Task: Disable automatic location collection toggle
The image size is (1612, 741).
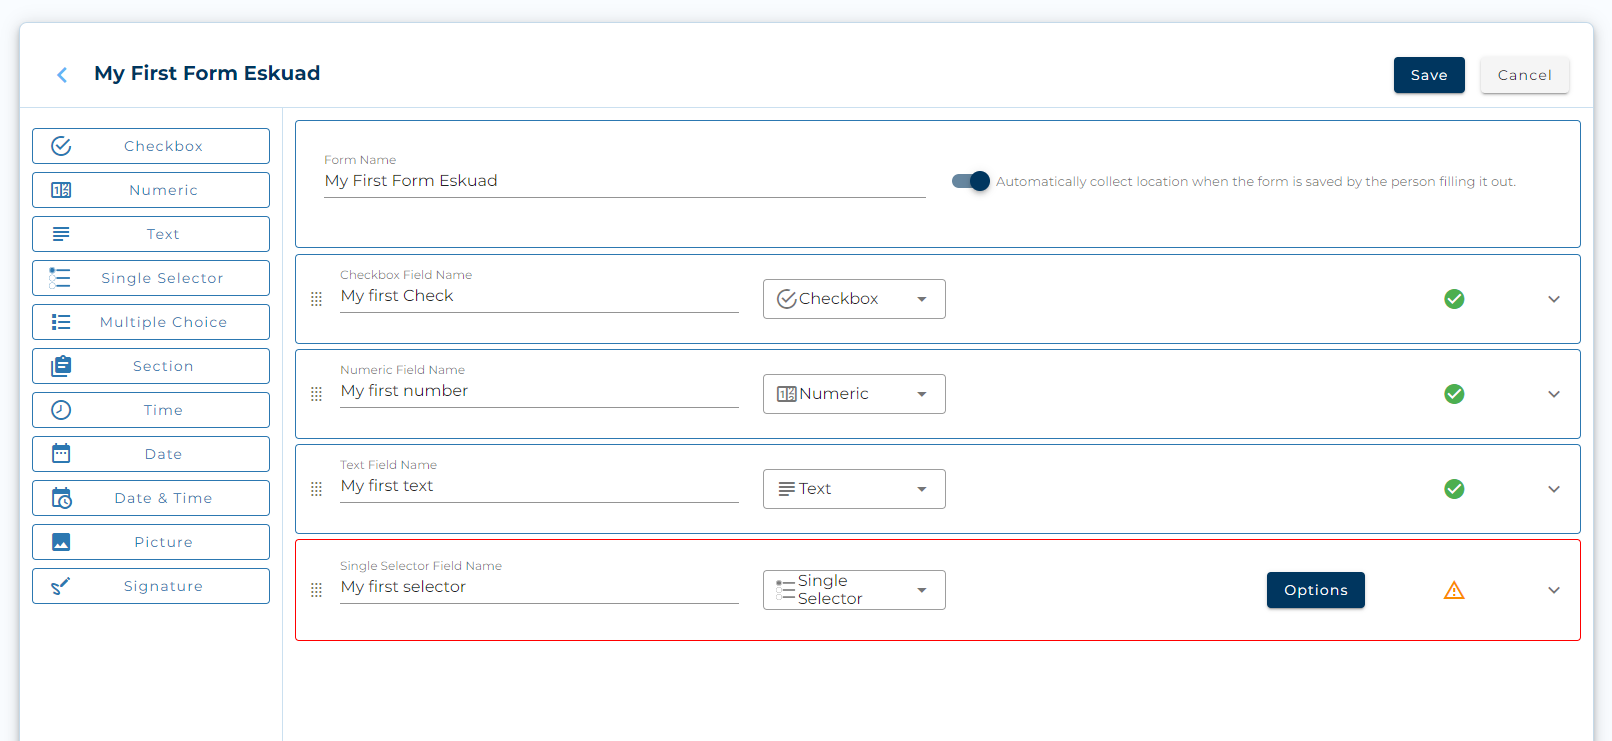Action: click(971, 181)
